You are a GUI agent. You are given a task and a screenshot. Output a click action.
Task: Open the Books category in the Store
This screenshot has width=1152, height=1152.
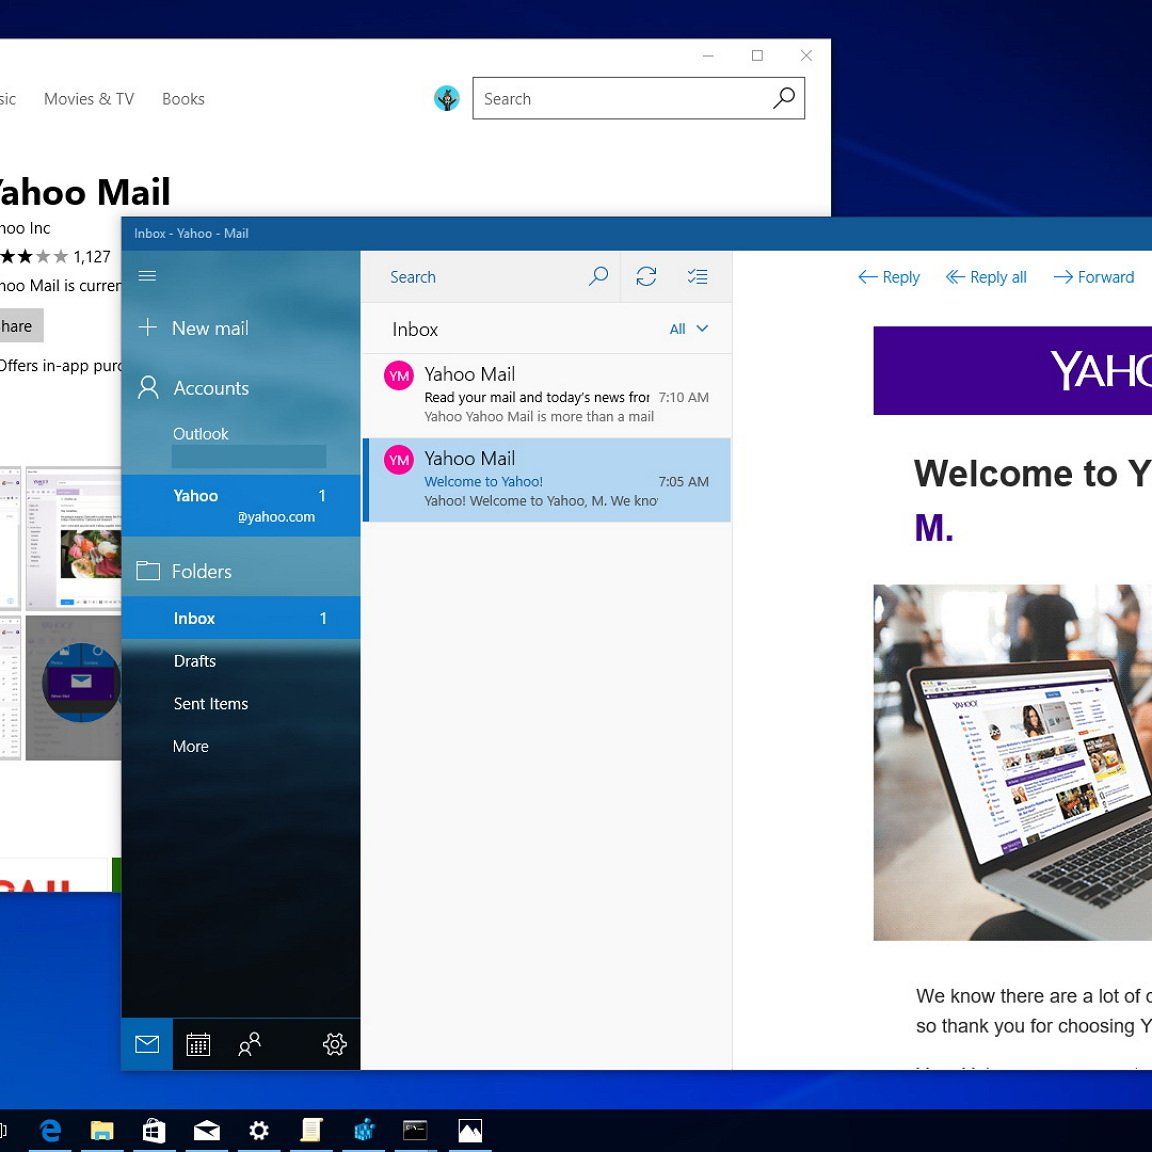point(182,98)
